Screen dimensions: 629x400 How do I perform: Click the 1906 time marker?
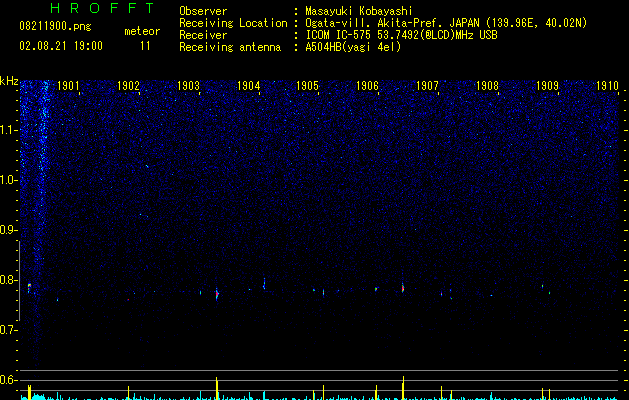[367, 86]
